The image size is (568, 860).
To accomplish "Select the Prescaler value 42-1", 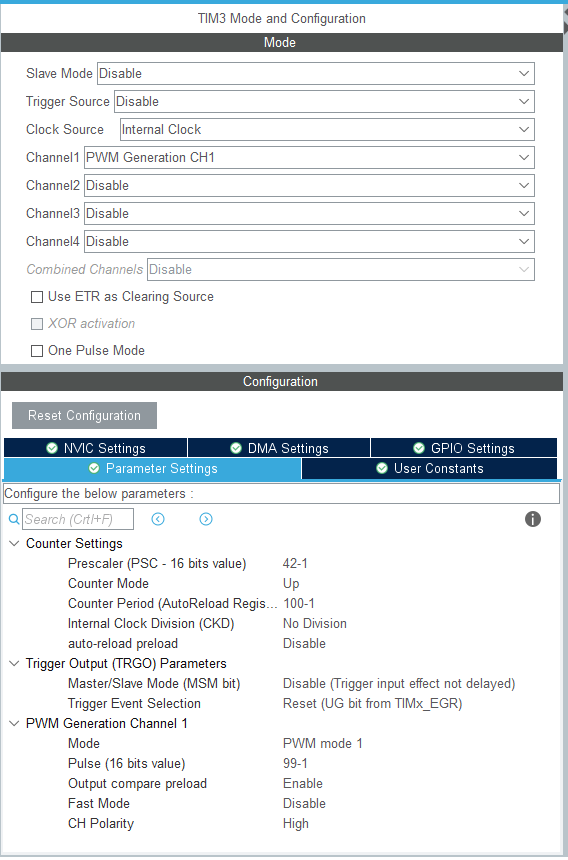I will (x=295, y=564).
